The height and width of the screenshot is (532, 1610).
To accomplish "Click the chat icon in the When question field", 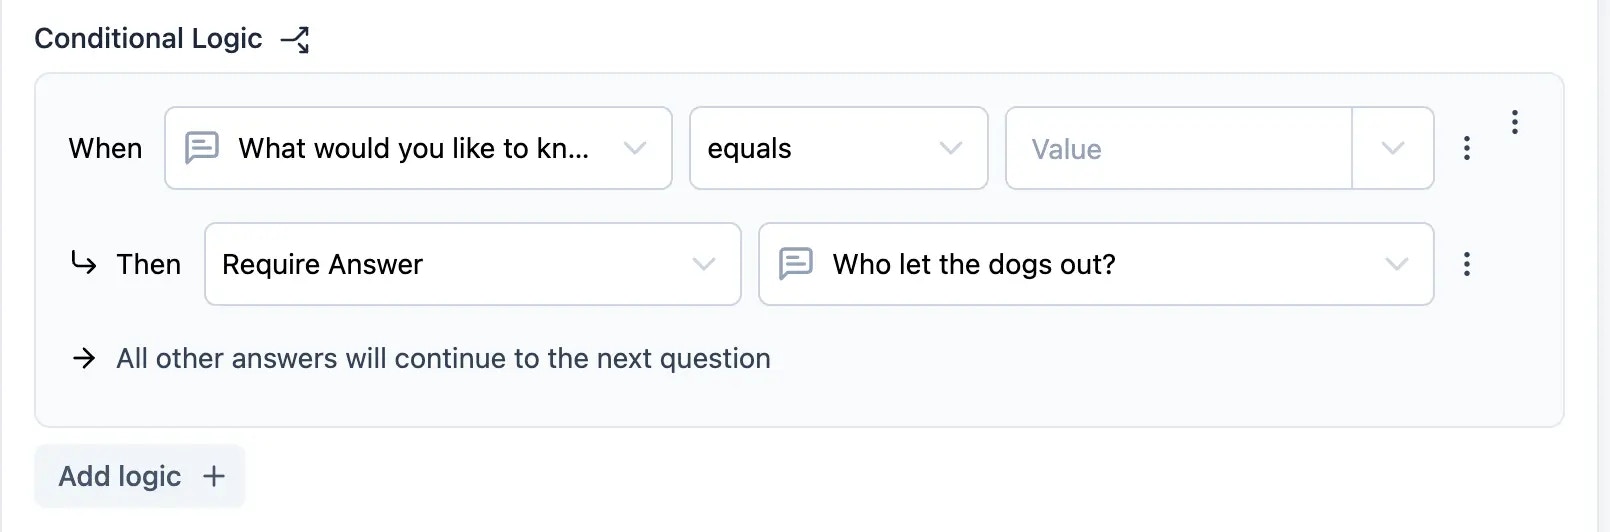I will pyautogui.click(x=202, y=148).
